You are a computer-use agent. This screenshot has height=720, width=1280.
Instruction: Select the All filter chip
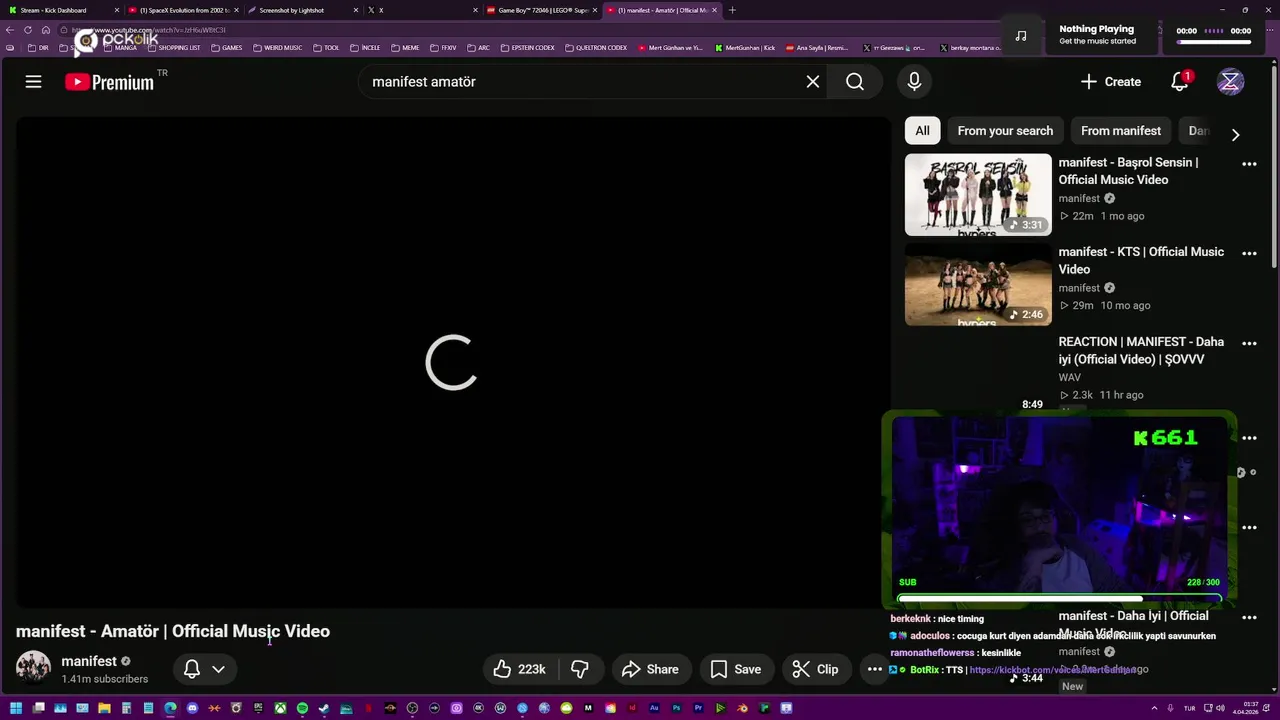coord(922,131)
